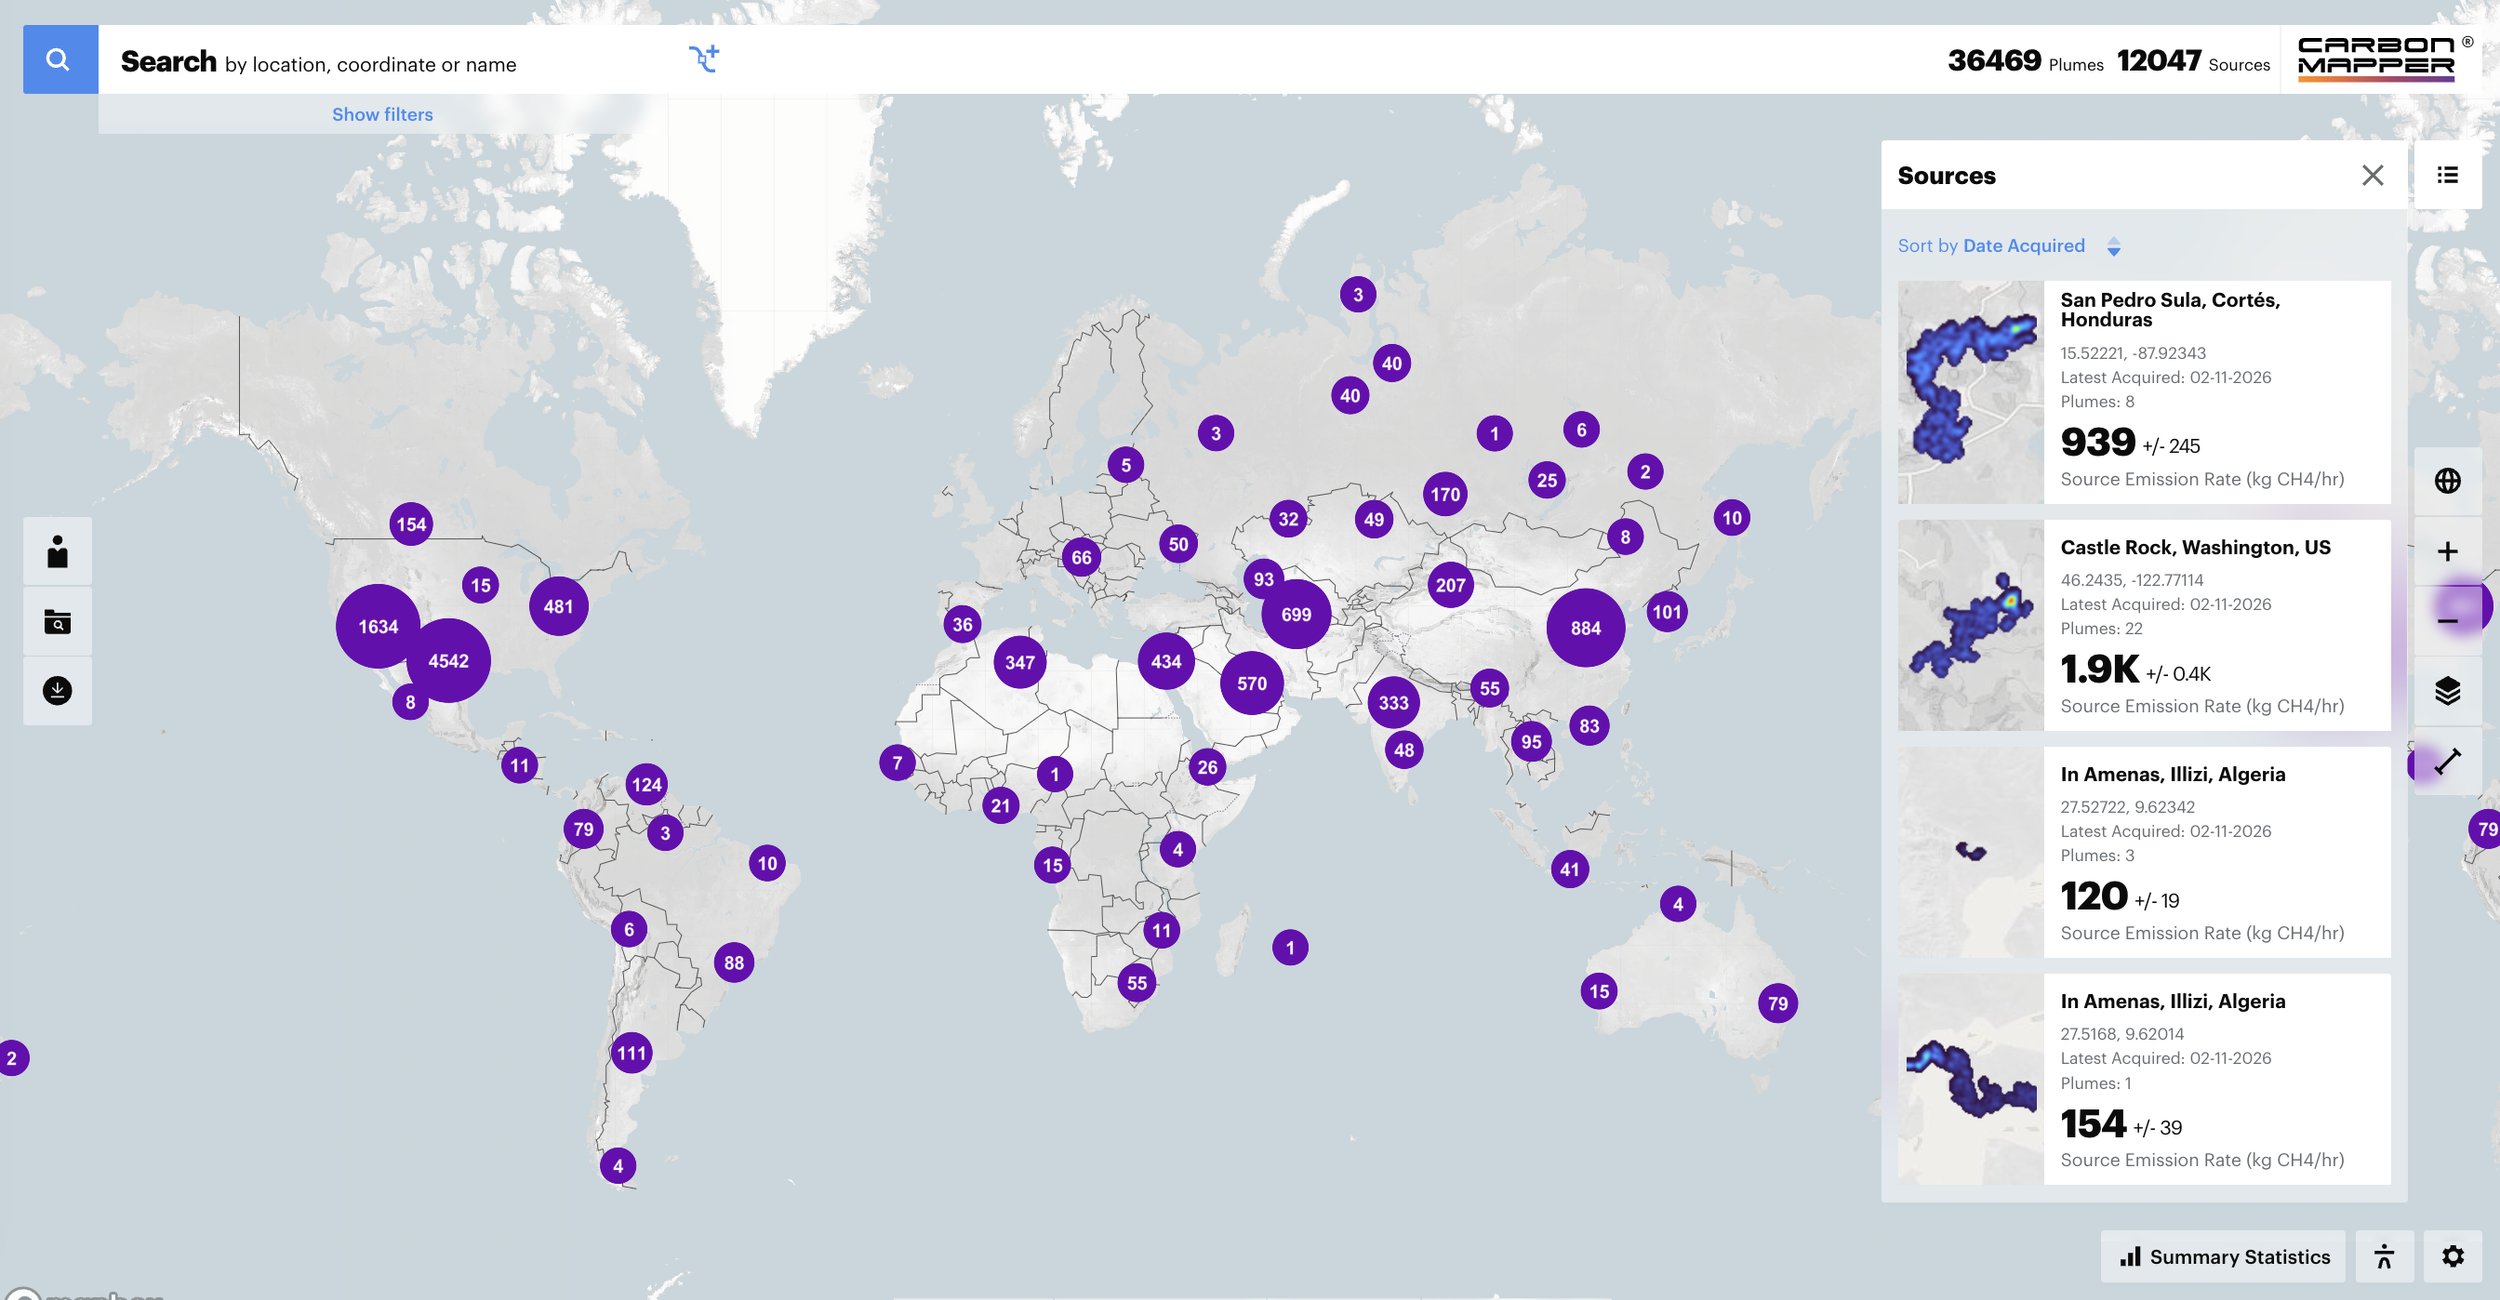The image size is (2500, 1300).
Task: Select the ruler measure tool
Action: [x=2447, y=762]
